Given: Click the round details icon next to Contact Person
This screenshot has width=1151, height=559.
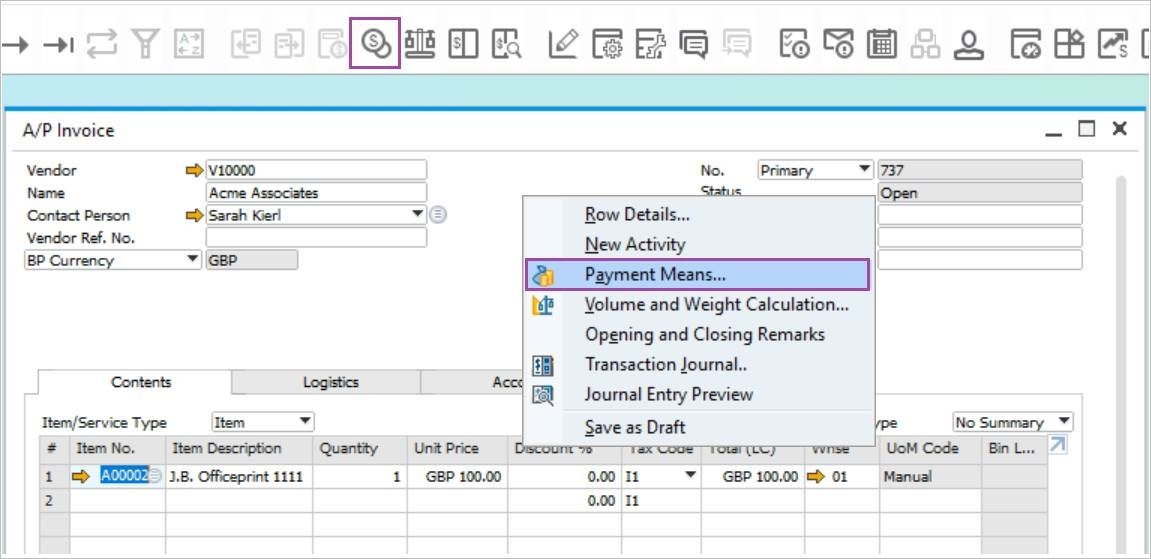Looking at the screenshot, I should click(438, 215).
